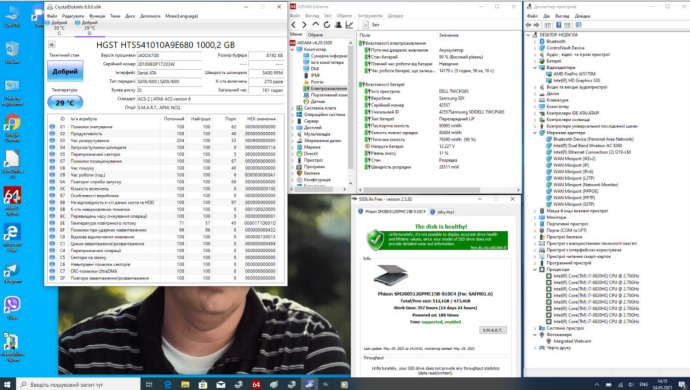The image size is (690, 390).
Task: Click red AIDA64 icon in taskbar
Action: click(256, 384)
